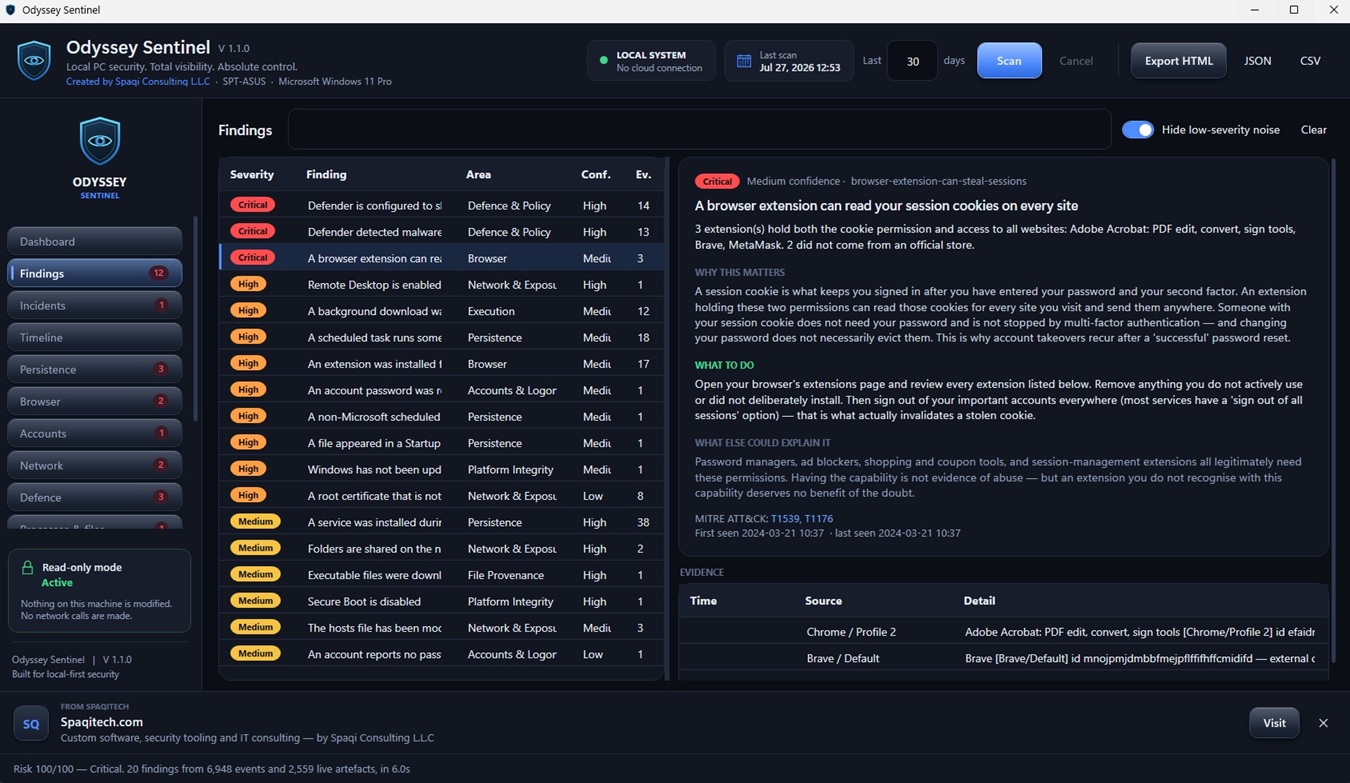
Task: Open the Dashboard section
Action: [x=95, y=241]
